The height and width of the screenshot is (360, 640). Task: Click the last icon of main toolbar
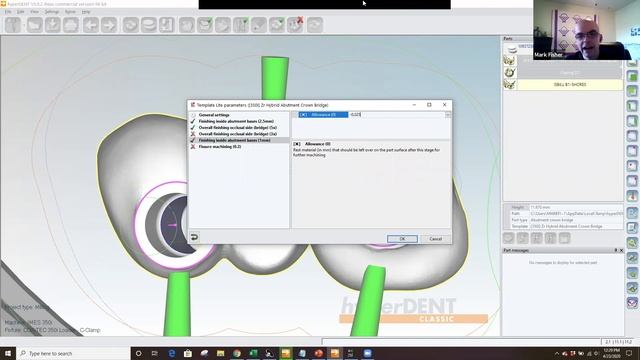tap(315, 25)
